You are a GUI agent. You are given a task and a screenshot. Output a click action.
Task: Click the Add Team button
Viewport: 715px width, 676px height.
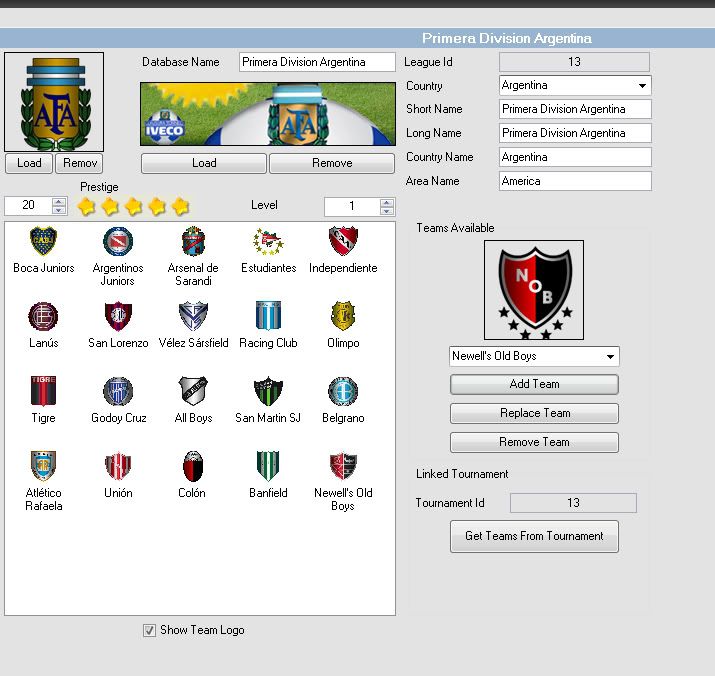pyautogui.click(x=534, y=384)
